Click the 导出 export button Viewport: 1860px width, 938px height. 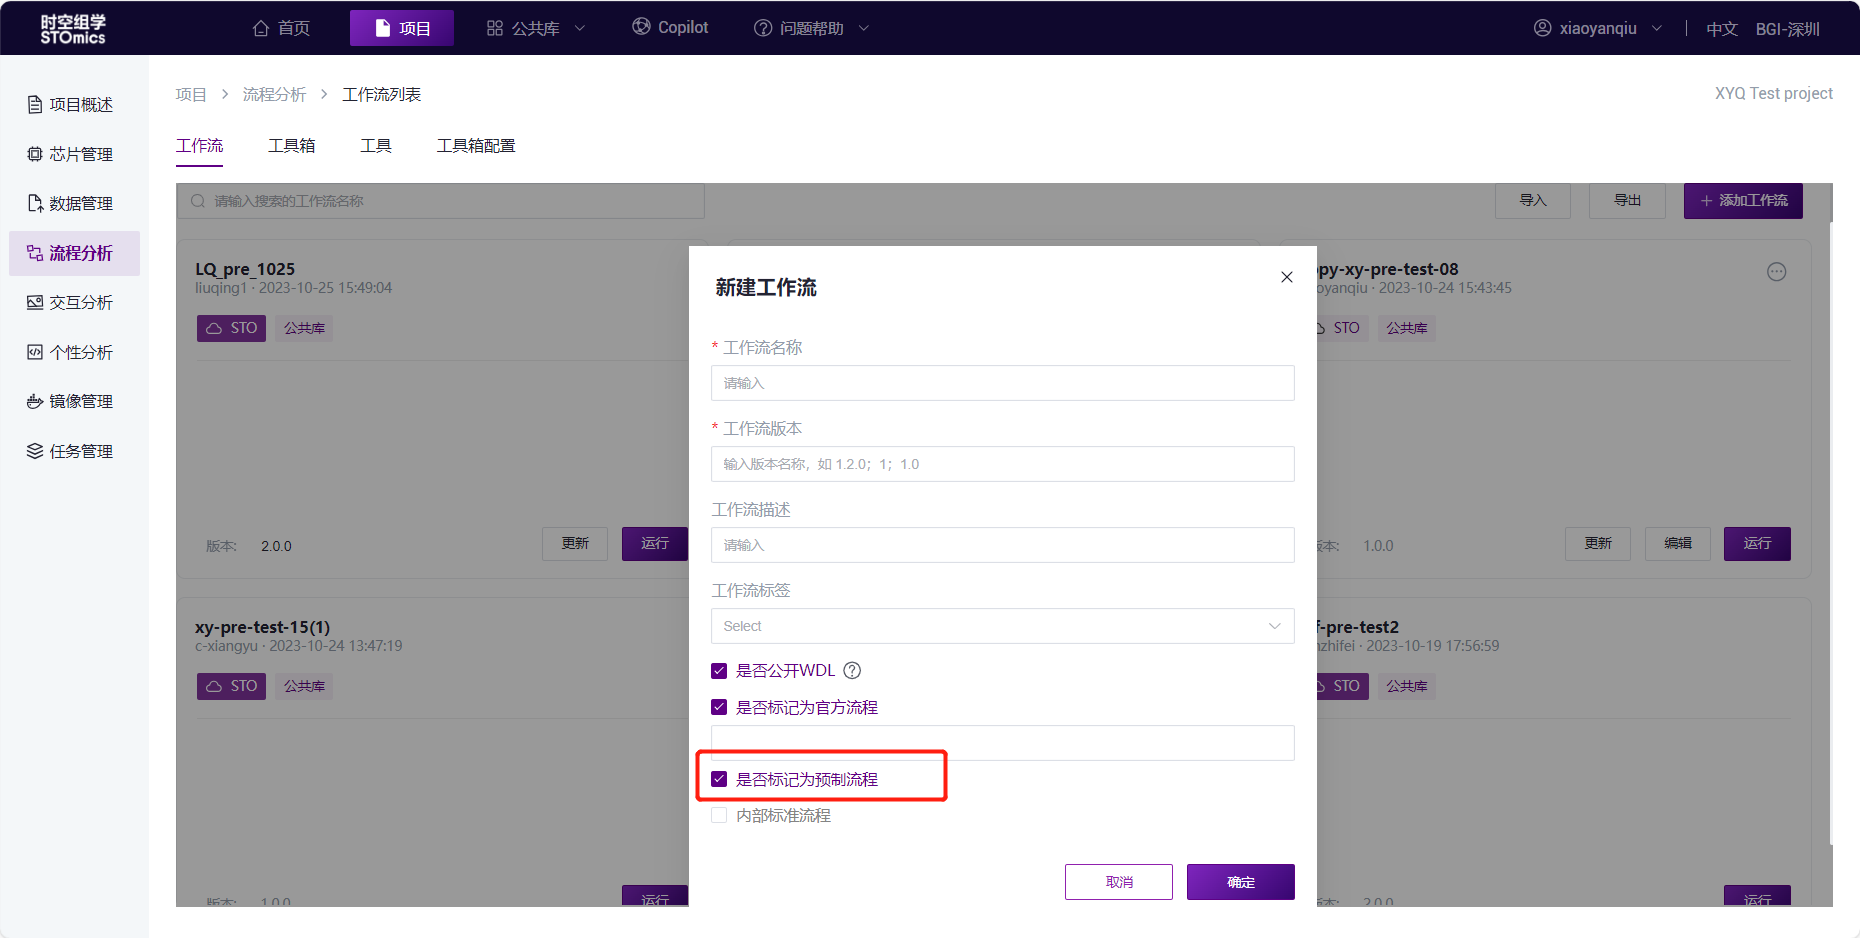point(1628,200)
